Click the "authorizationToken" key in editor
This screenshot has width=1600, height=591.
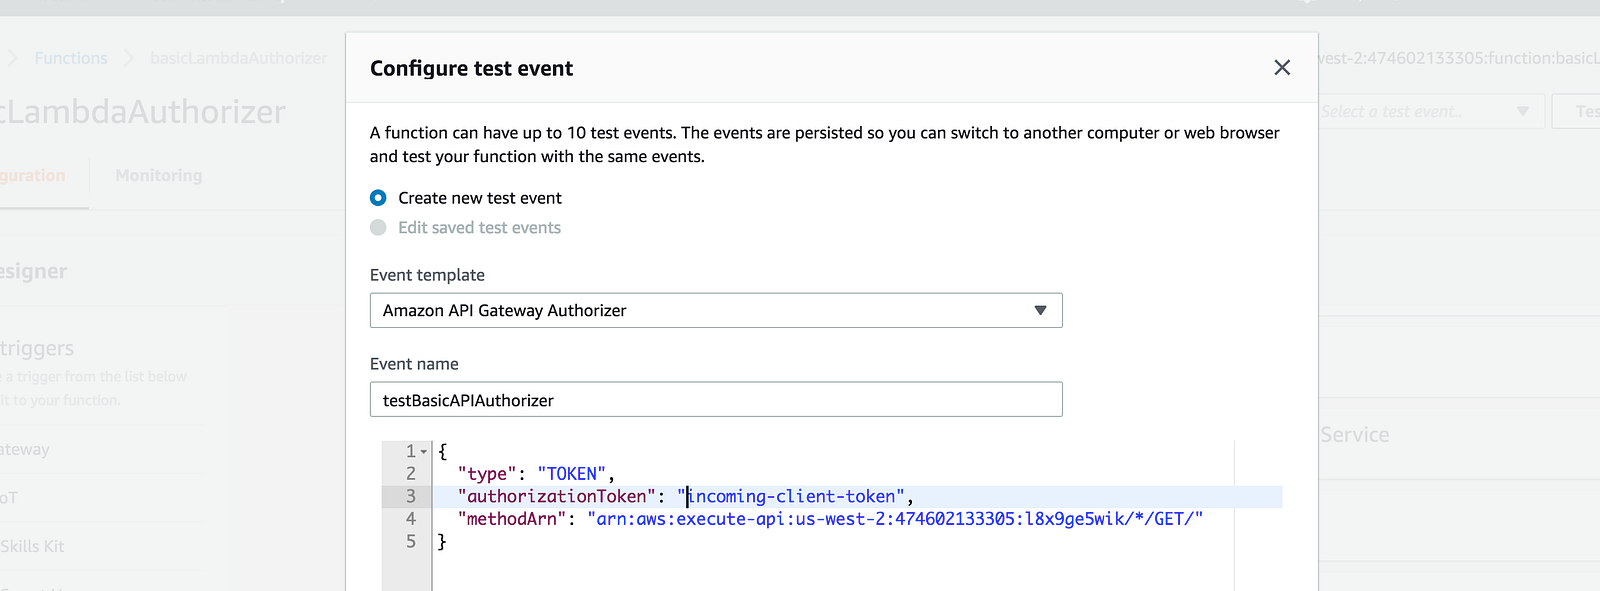click(x=557, y=497)
